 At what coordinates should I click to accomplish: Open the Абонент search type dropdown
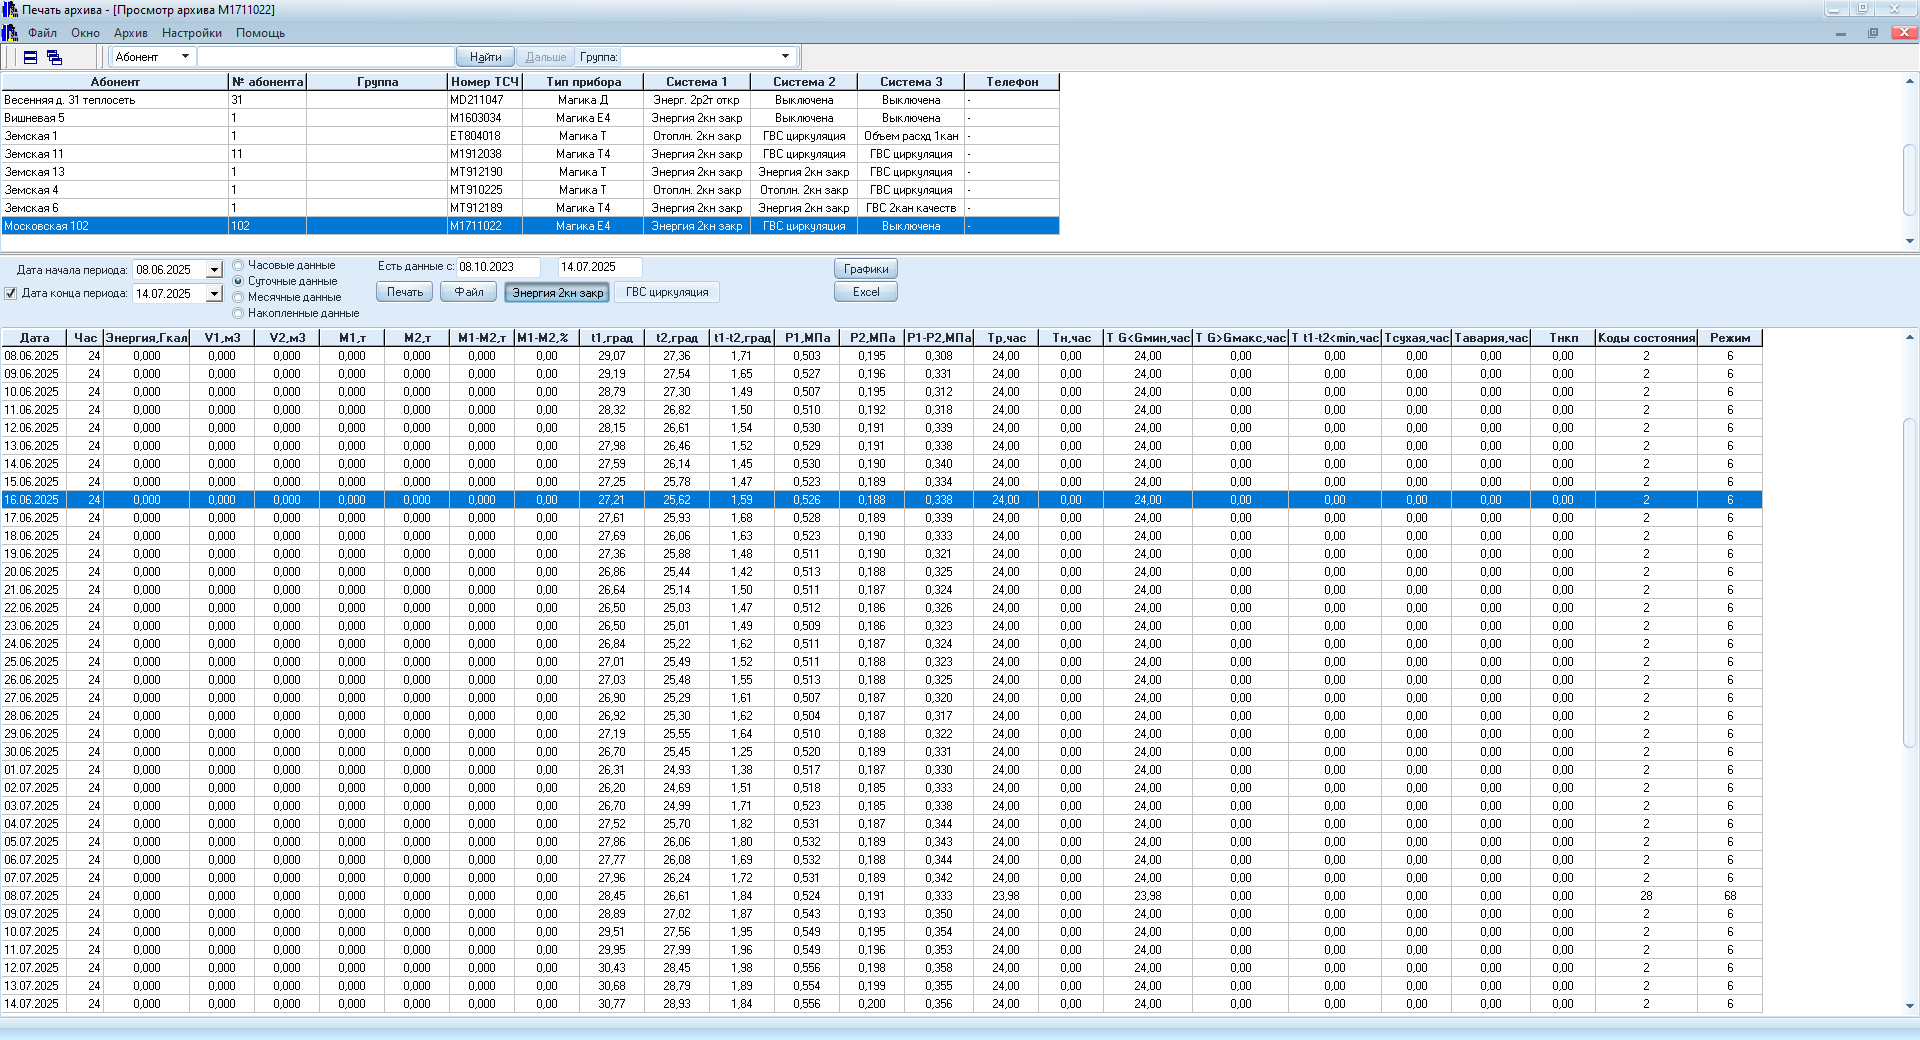tap(185, 57)
